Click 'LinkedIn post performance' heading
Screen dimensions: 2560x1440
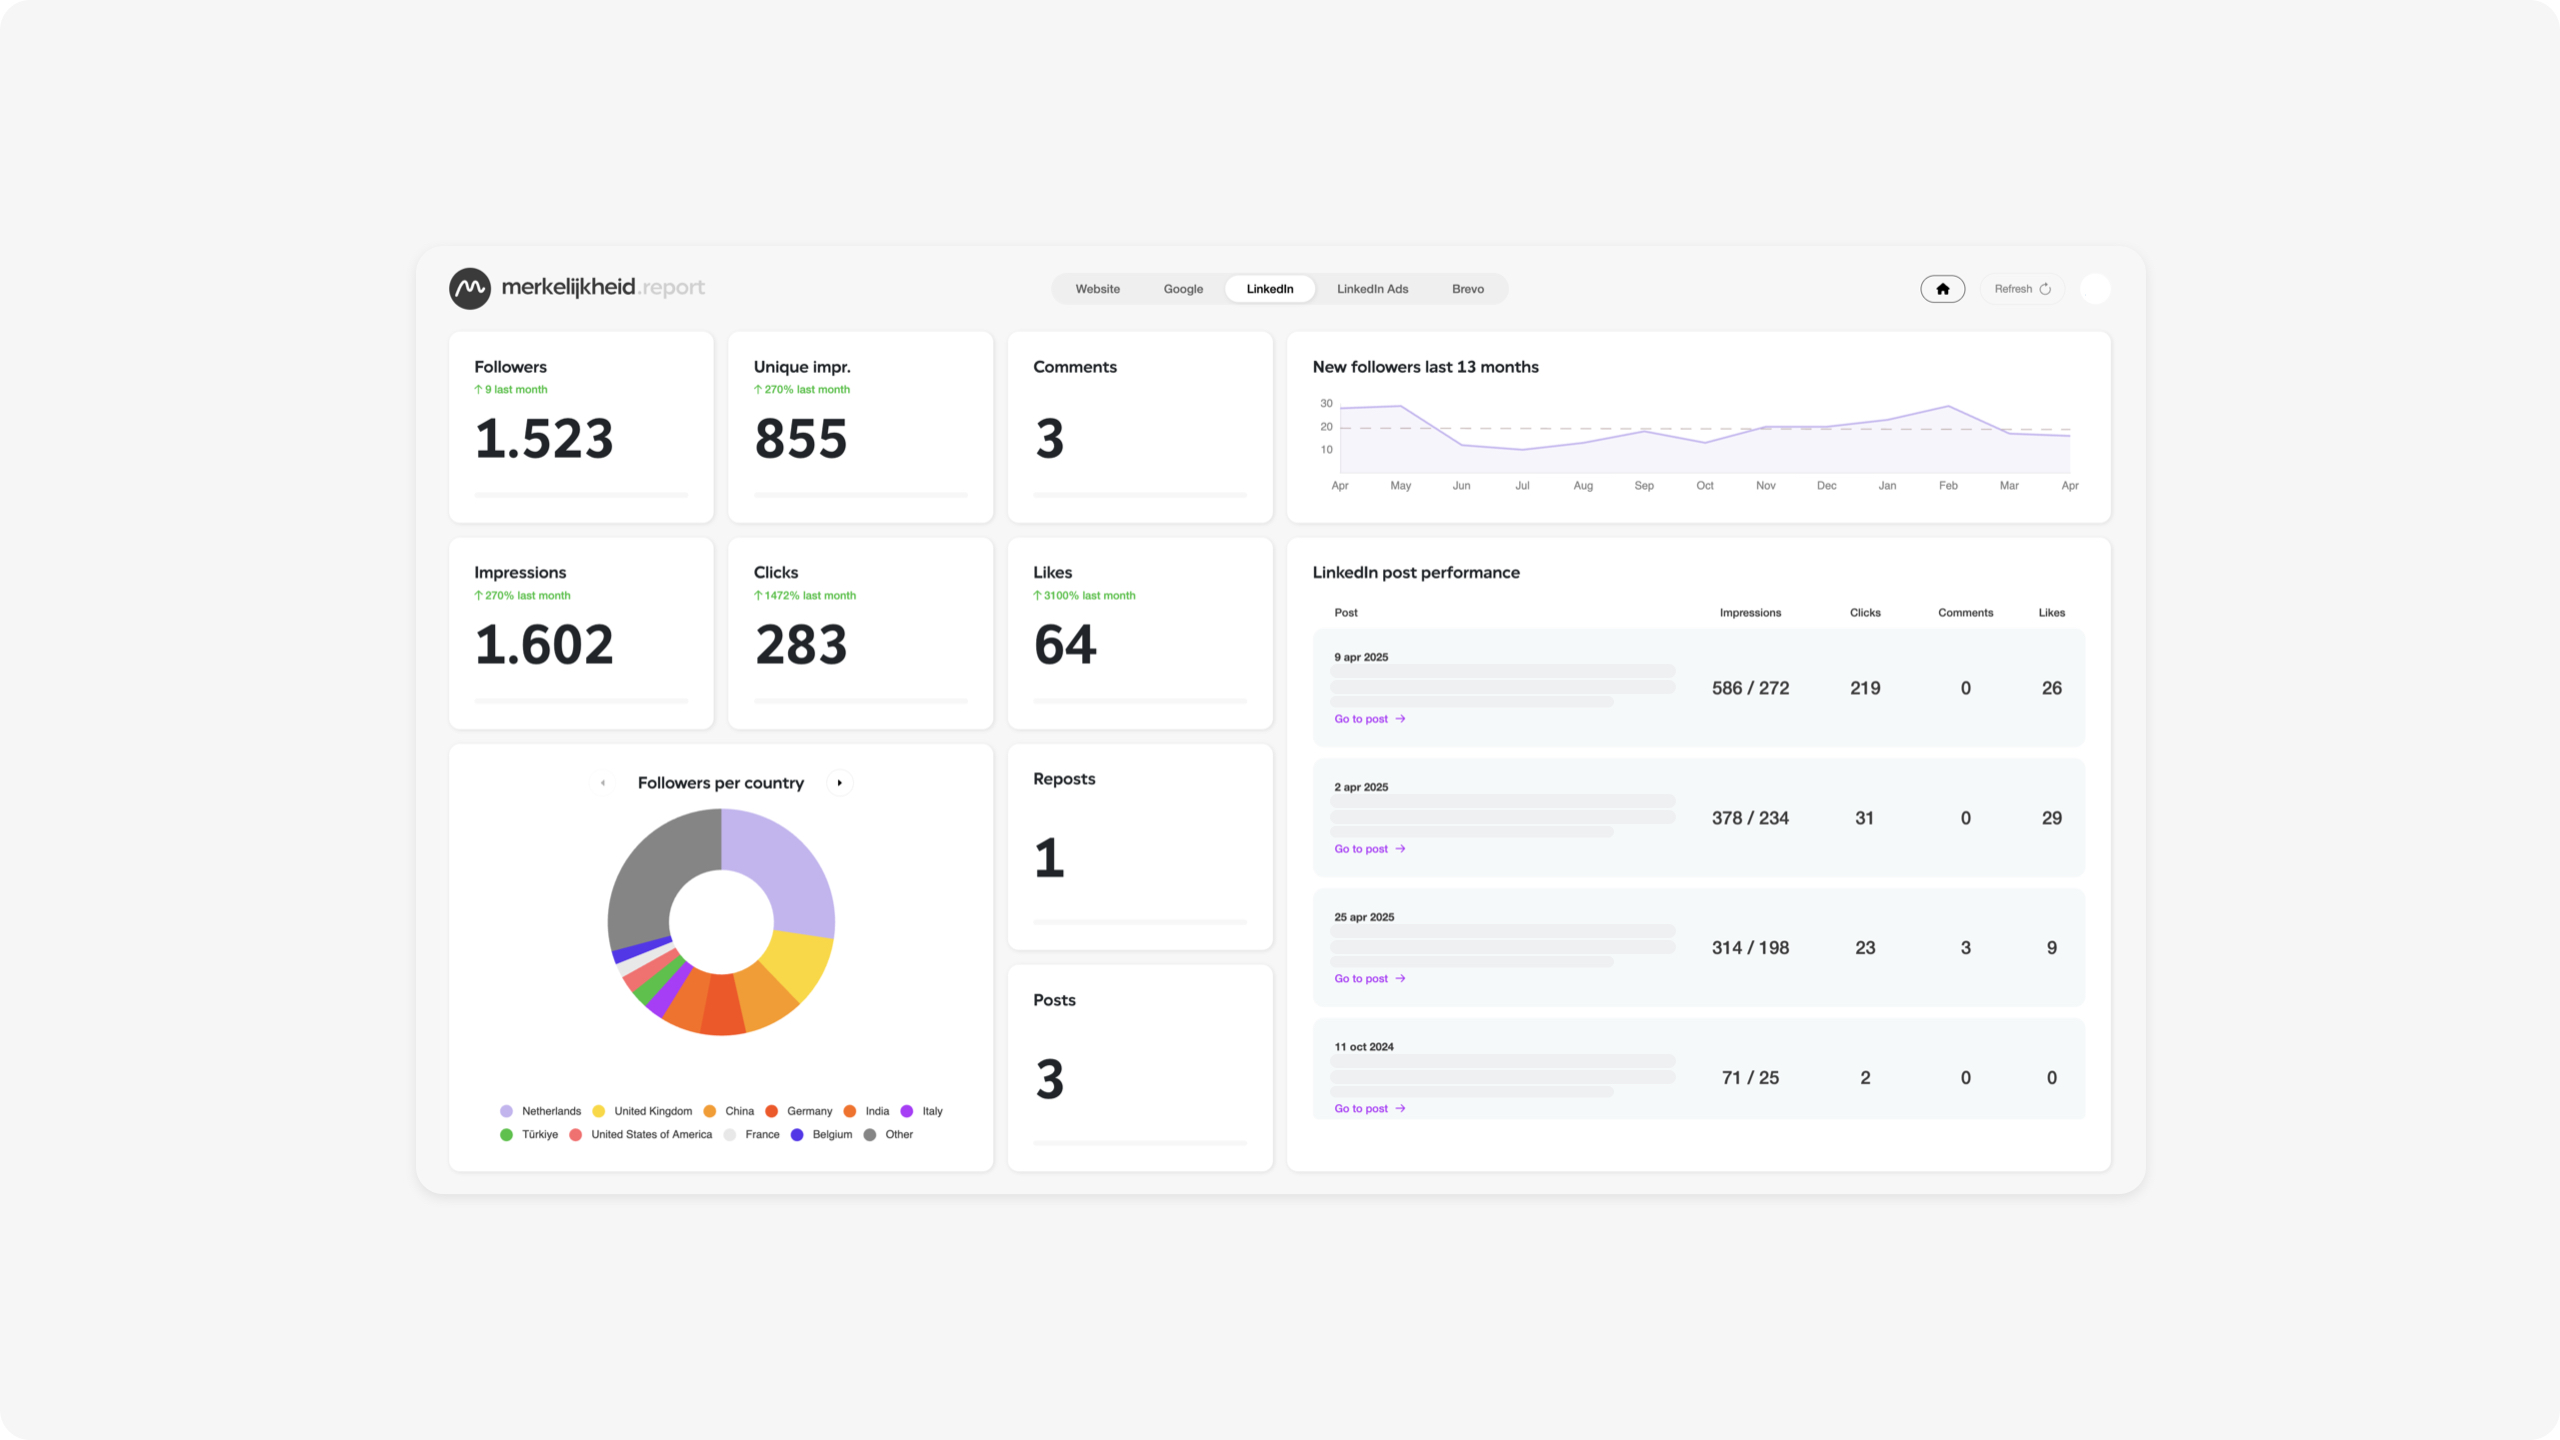point(1416,573)
